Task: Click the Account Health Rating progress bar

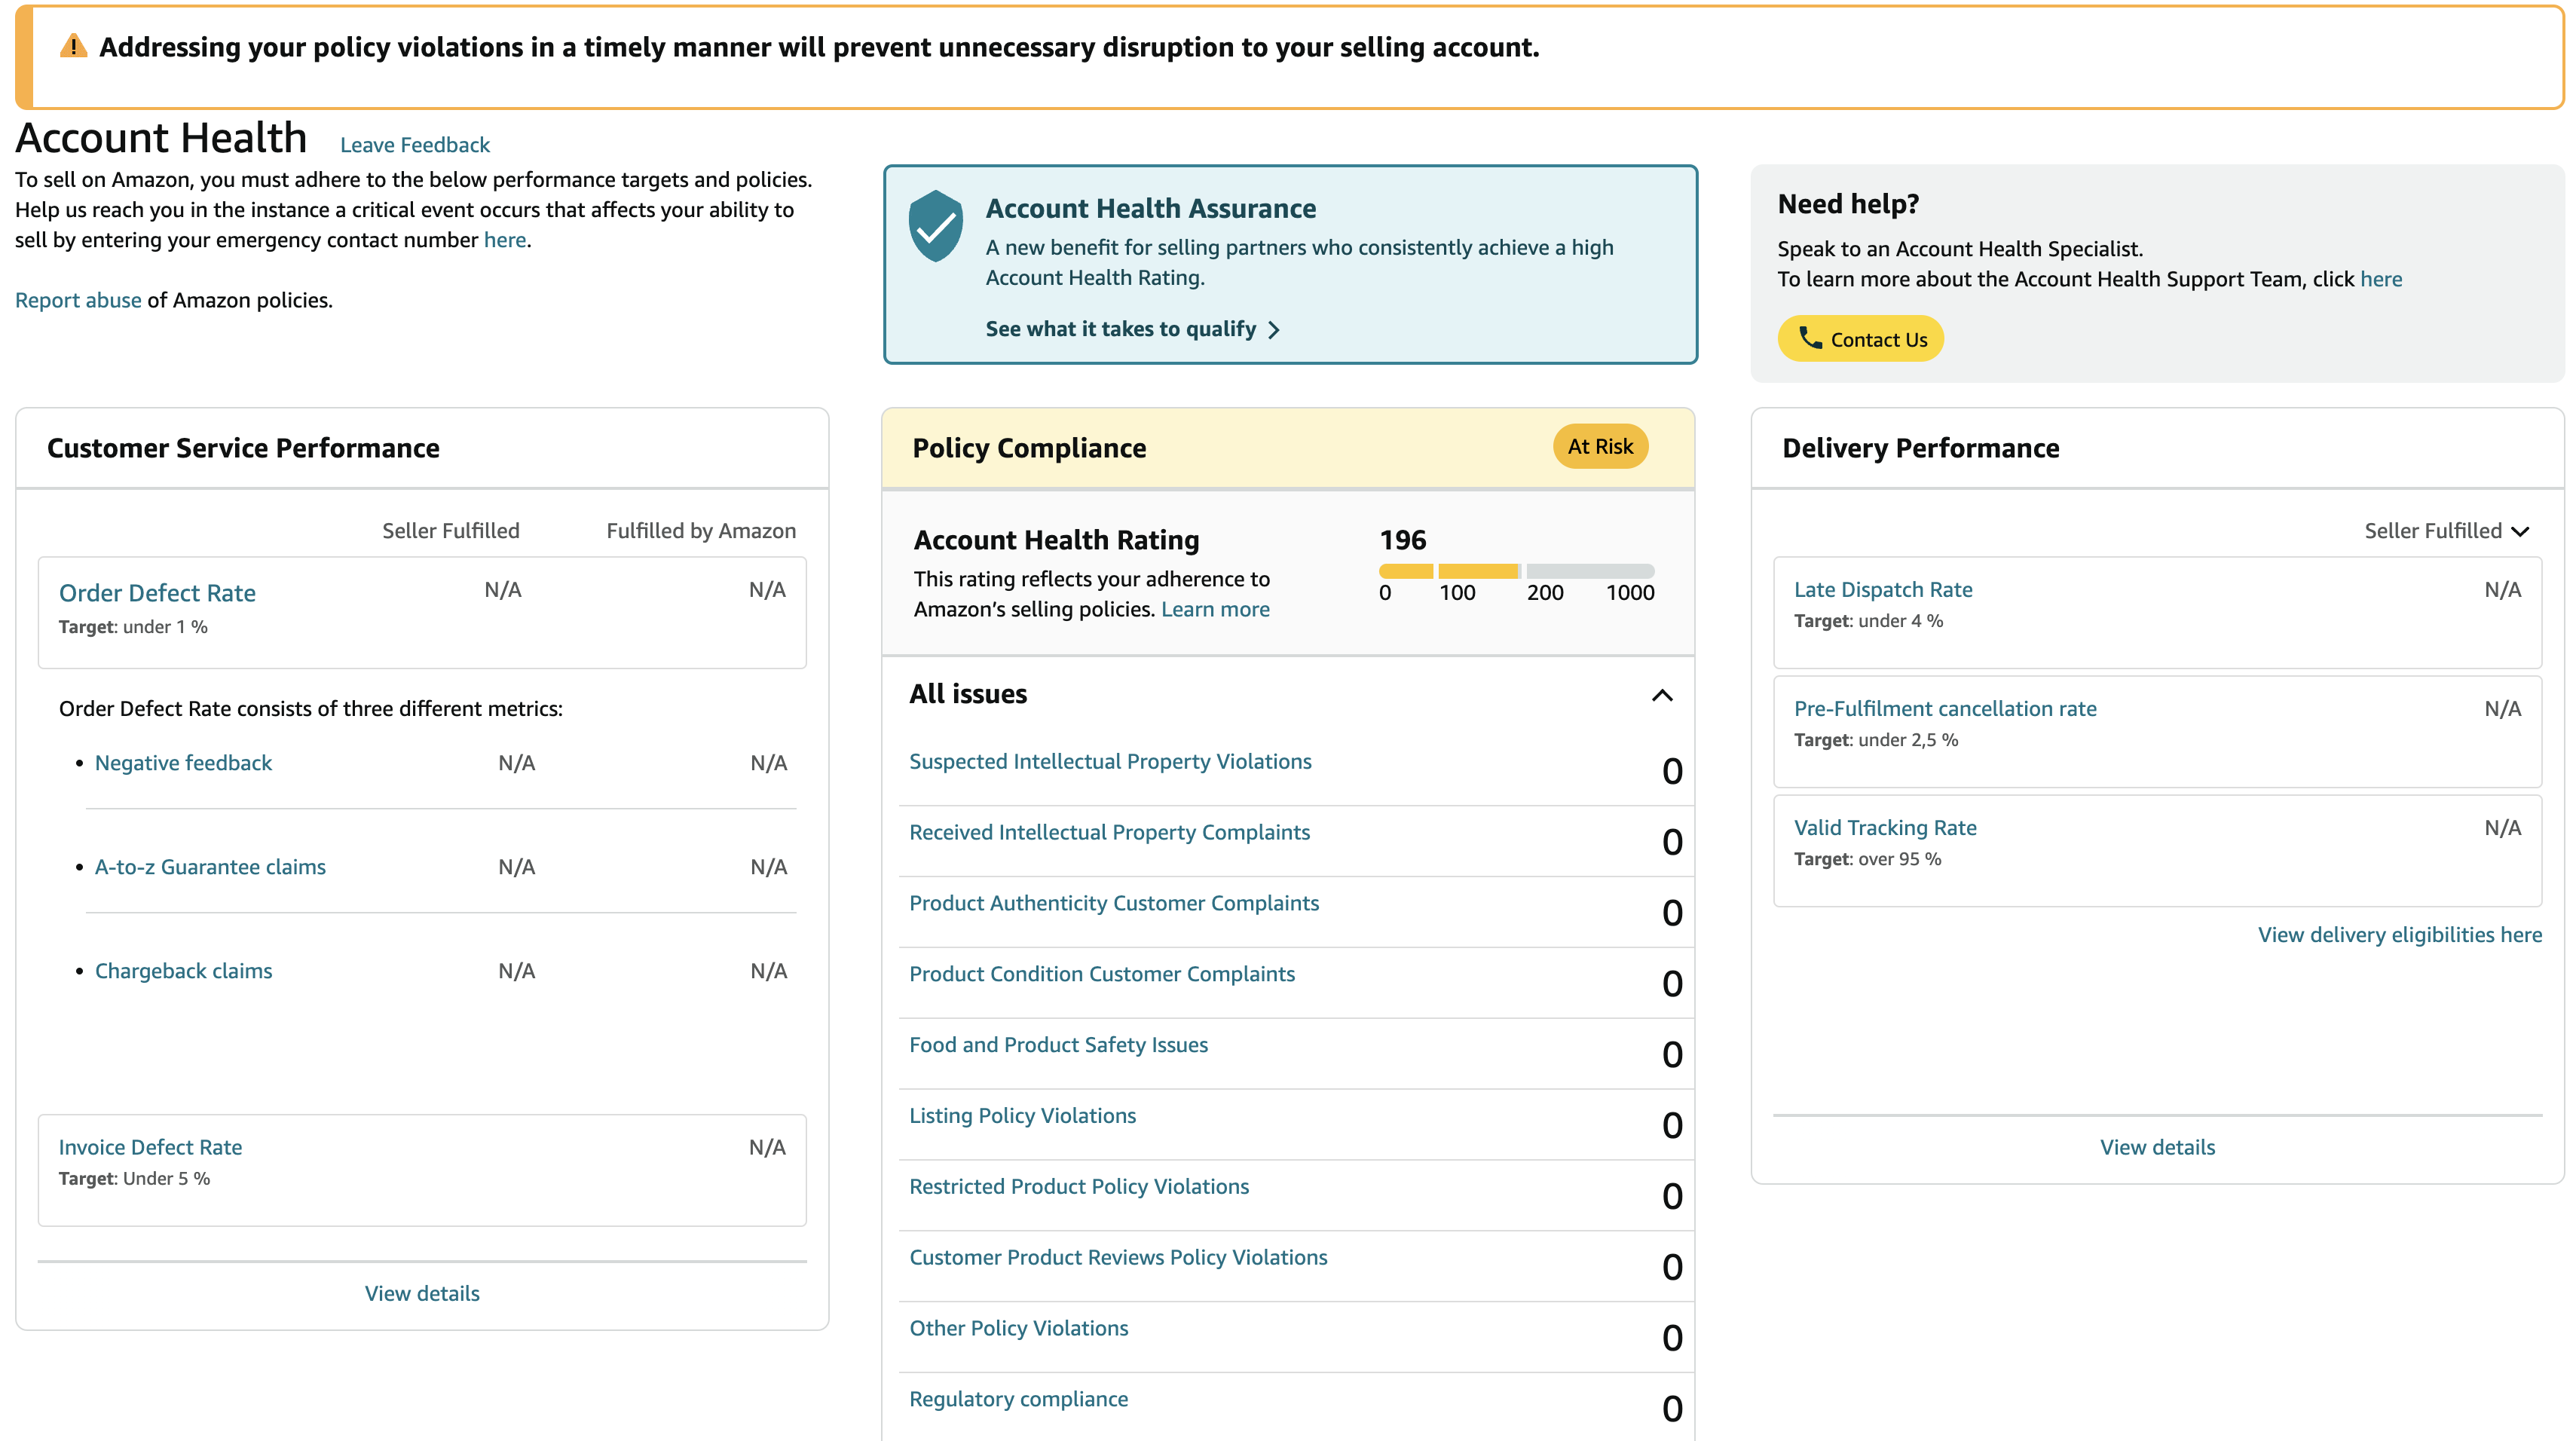Action: click(x=1516, y=571)
